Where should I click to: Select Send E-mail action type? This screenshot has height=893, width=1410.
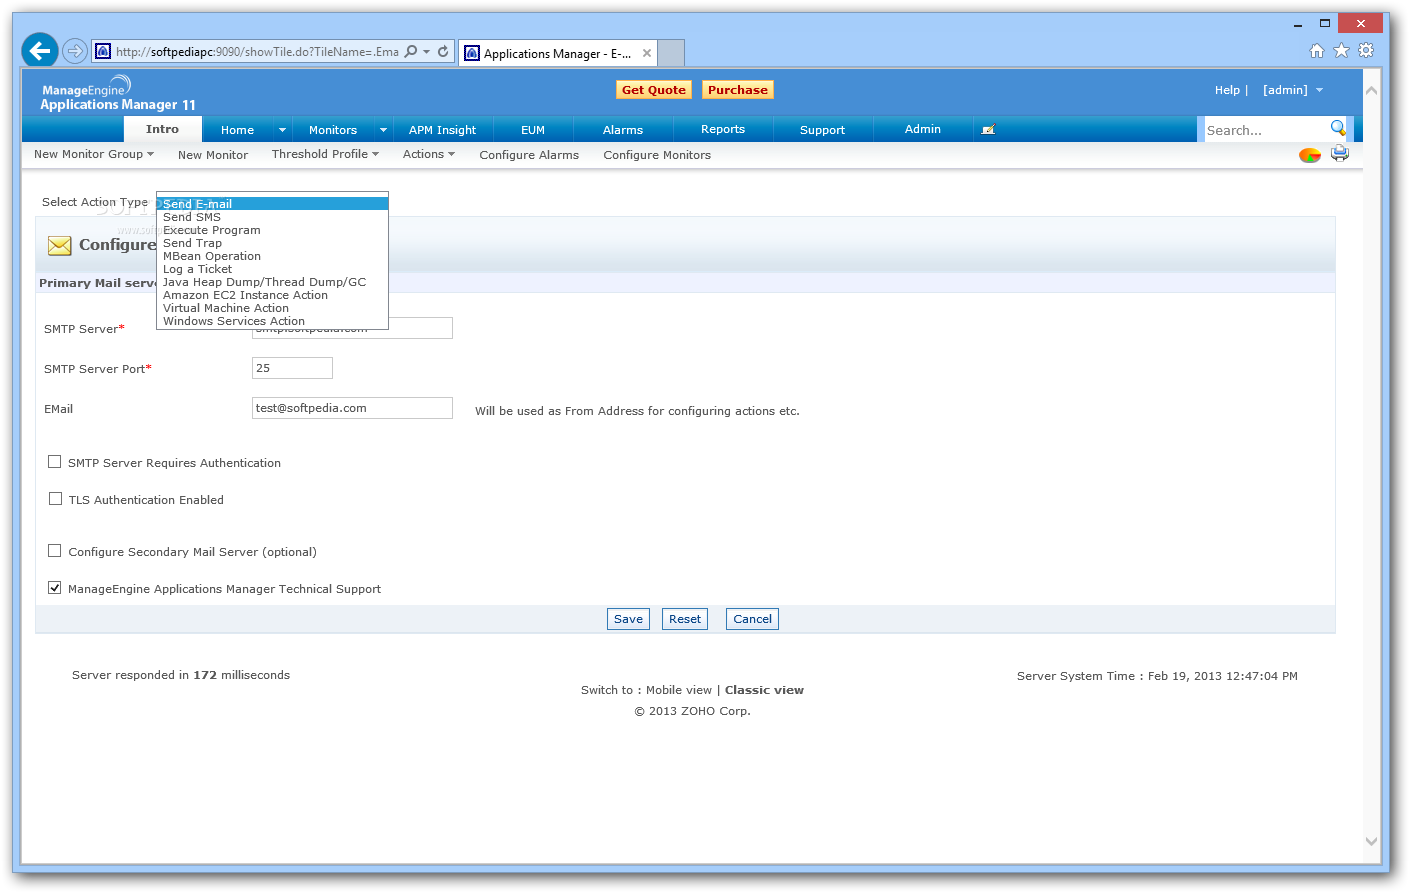(x=273, y=204)
